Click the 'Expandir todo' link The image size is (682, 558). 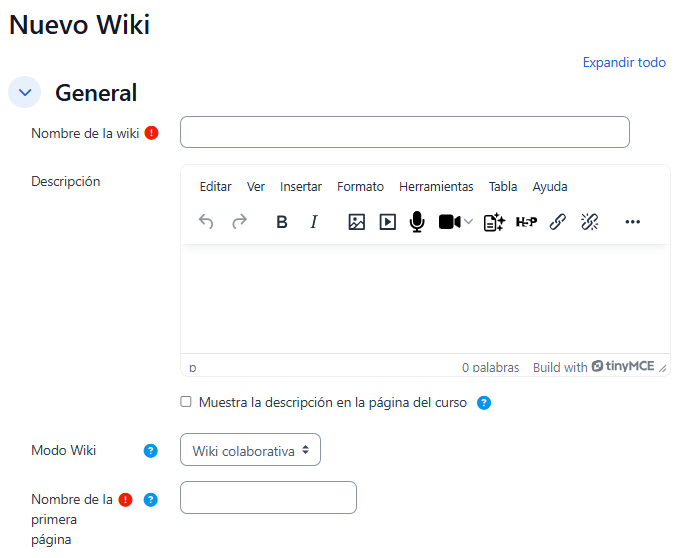(x=624, y=62)
